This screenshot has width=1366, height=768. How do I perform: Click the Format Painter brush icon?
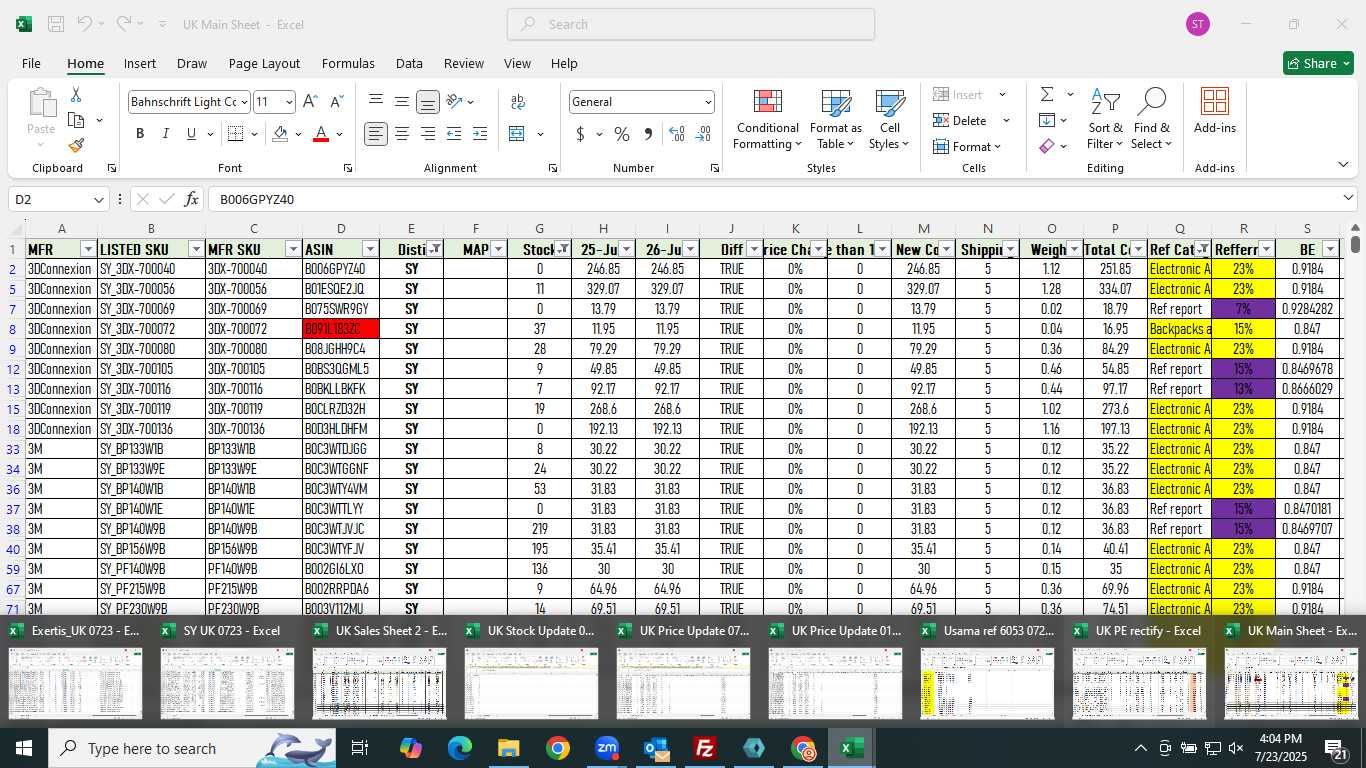tap(76, 145)
